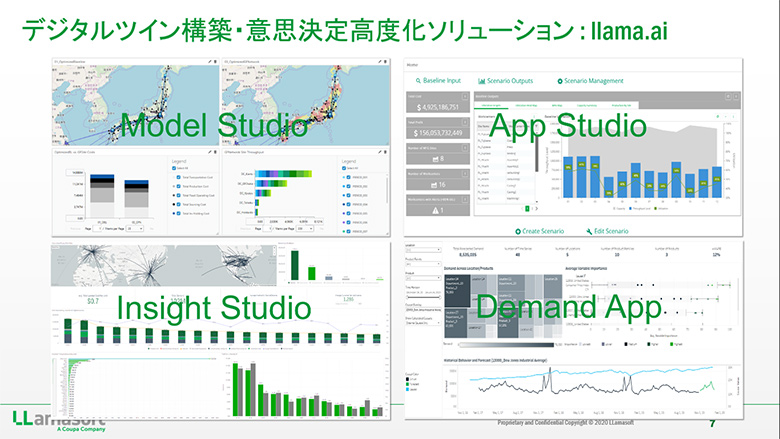Screen dimensions: 780x439
Task: Switch to the MFG Map tab
Action: point(557,105)
